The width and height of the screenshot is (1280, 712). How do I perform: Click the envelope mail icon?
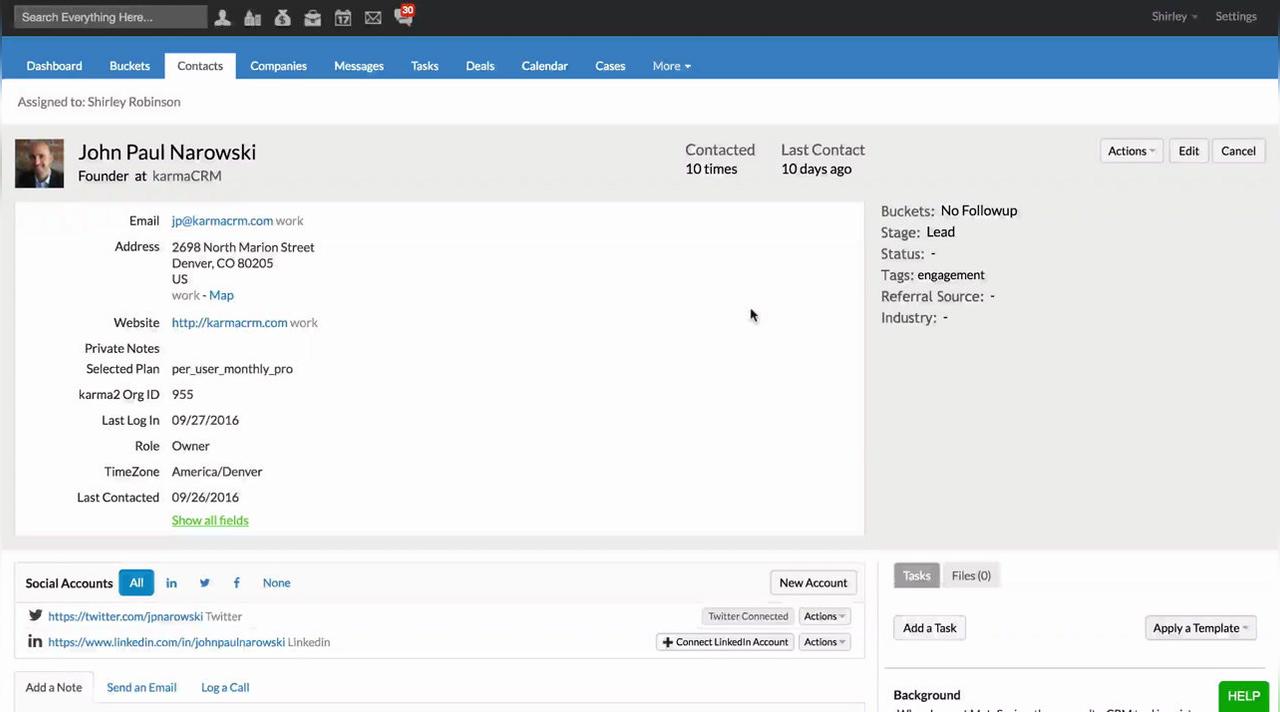click(x=372, y=17)
